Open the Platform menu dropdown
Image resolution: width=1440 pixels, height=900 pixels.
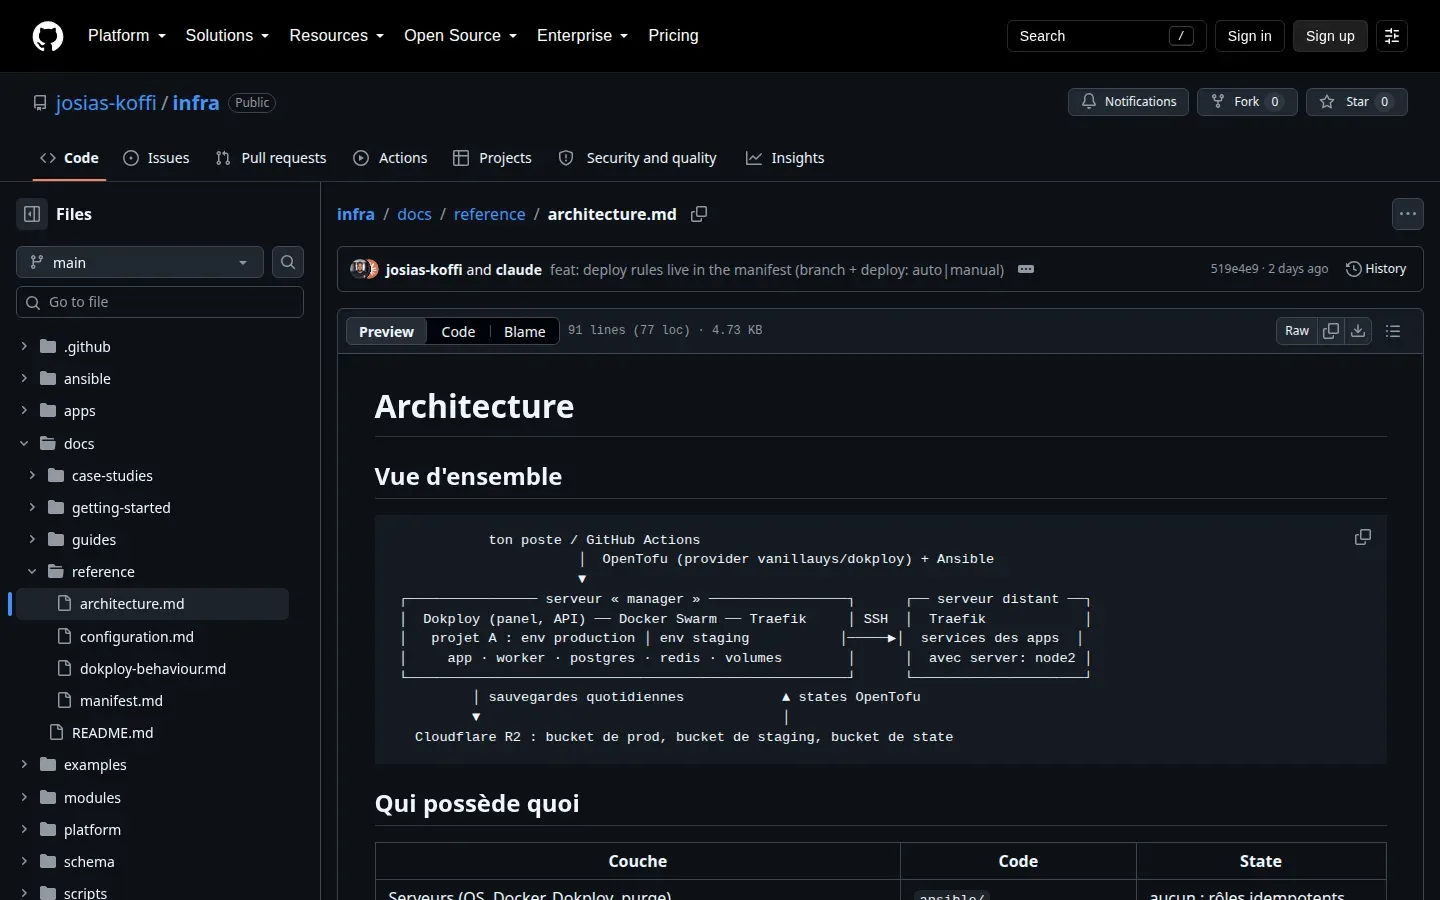tap(127, 36)
